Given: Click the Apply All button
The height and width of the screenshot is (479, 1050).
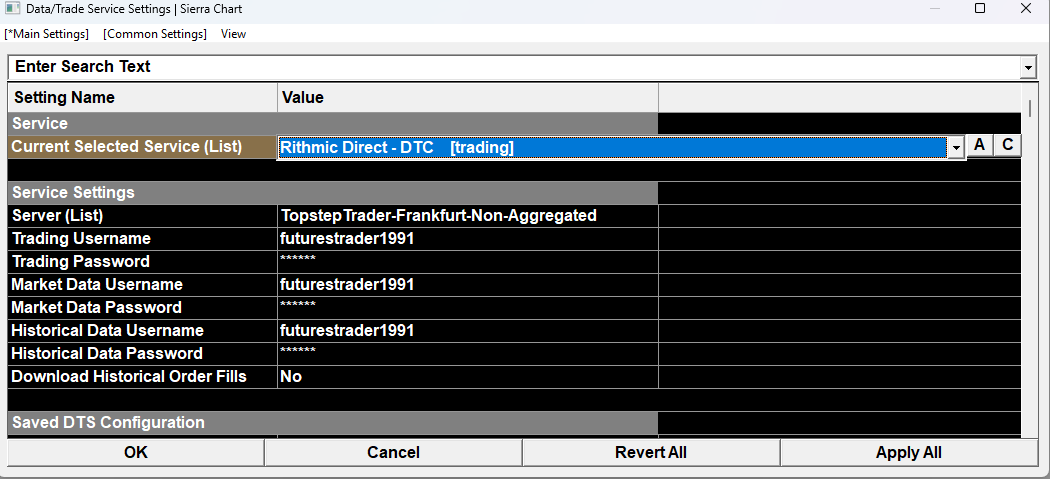Looking at the screenshot, I should click(x=909, y=453).
